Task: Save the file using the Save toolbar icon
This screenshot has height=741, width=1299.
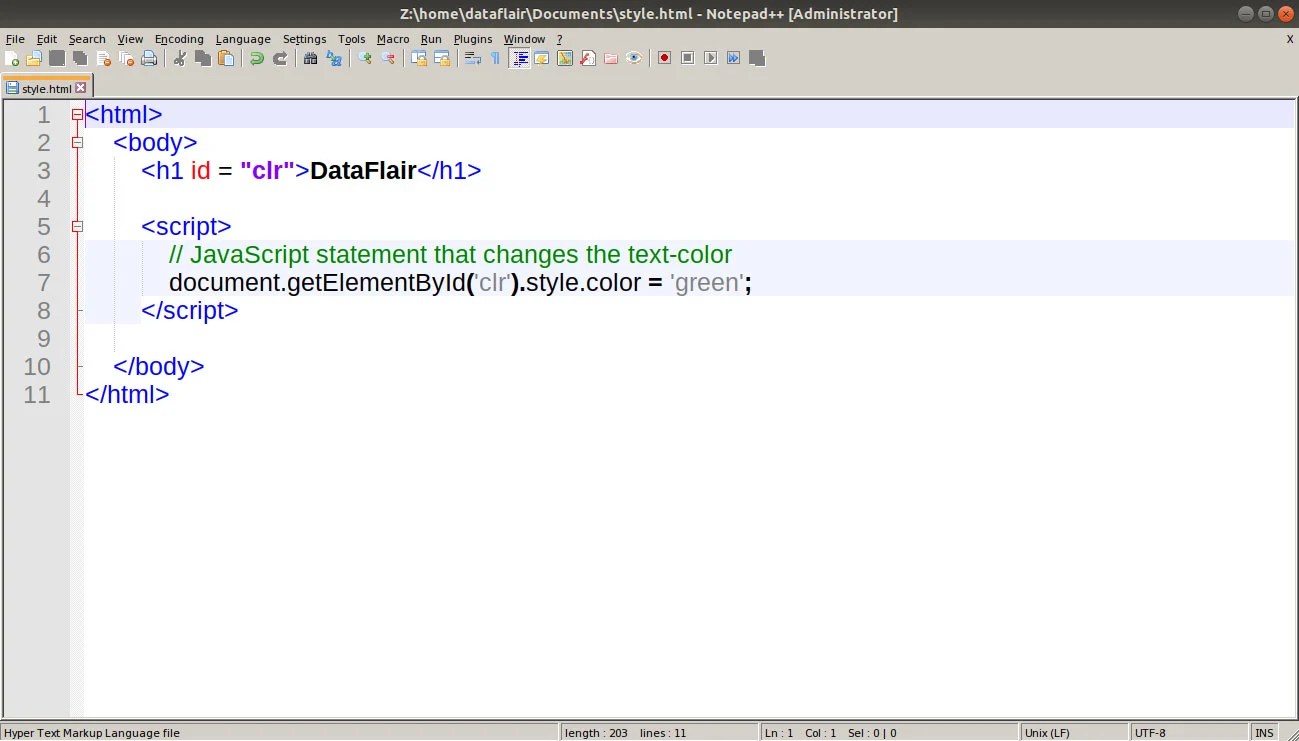Action: (57, 58)
